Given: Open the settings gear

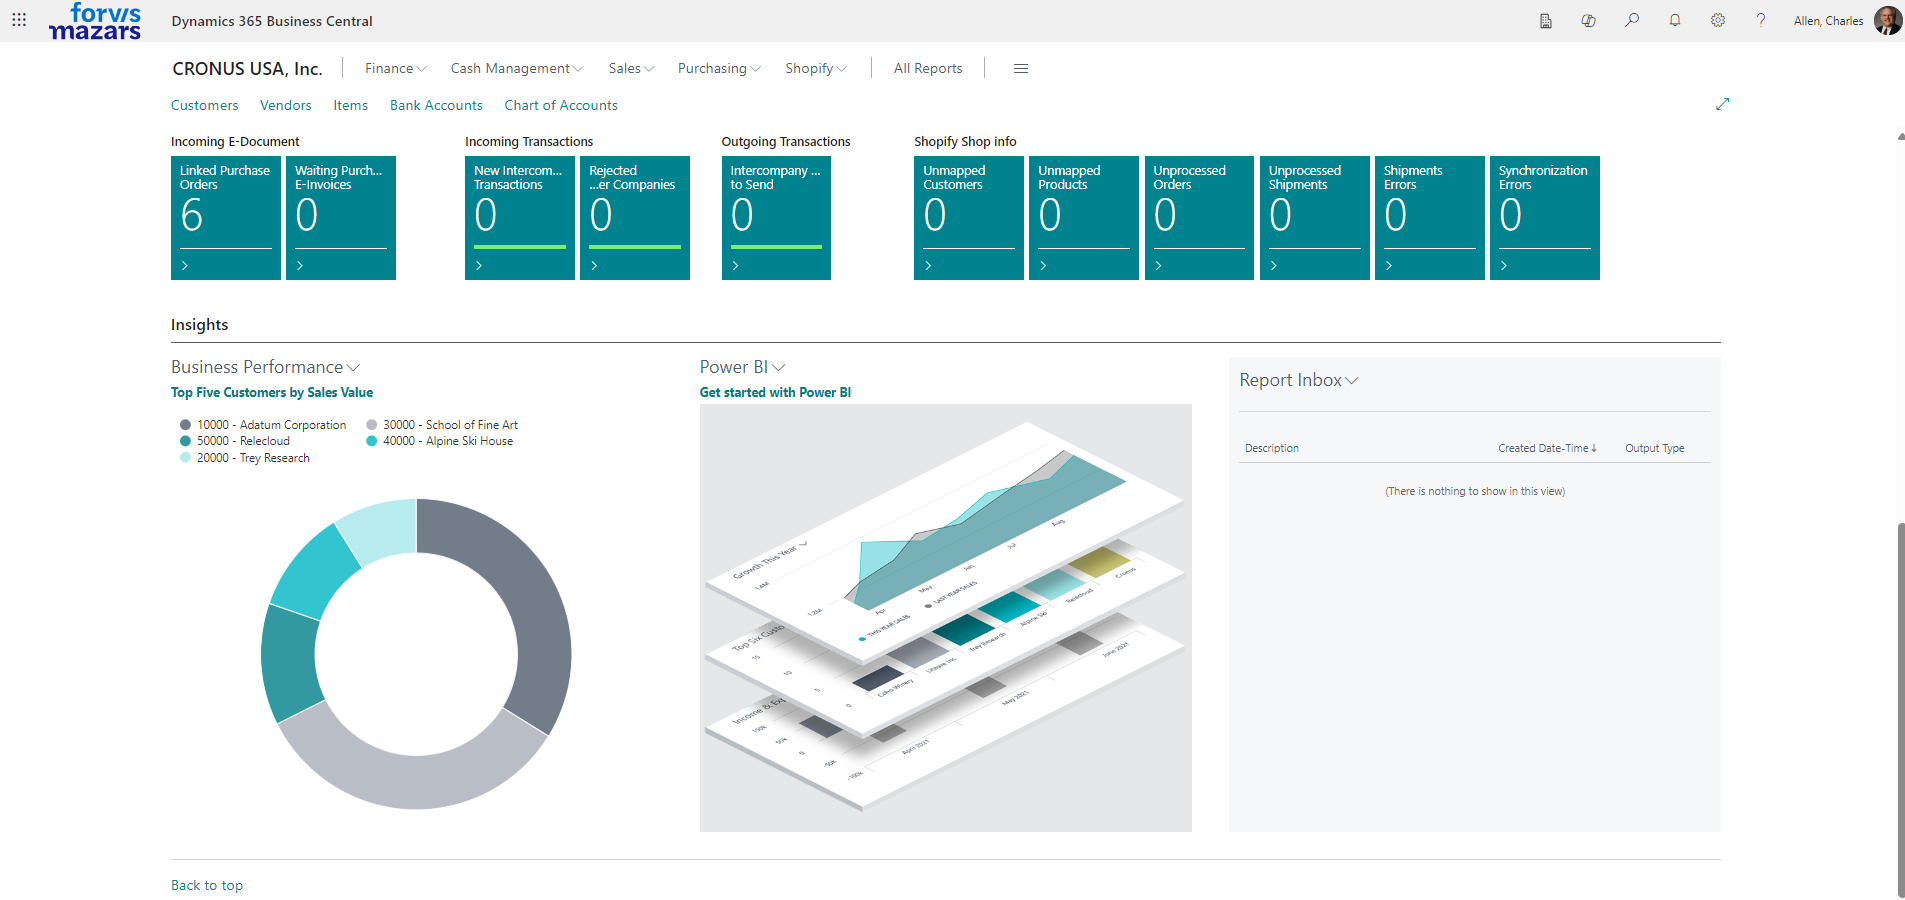Looking at the screenshot, I should click(x=1718, y=20).
